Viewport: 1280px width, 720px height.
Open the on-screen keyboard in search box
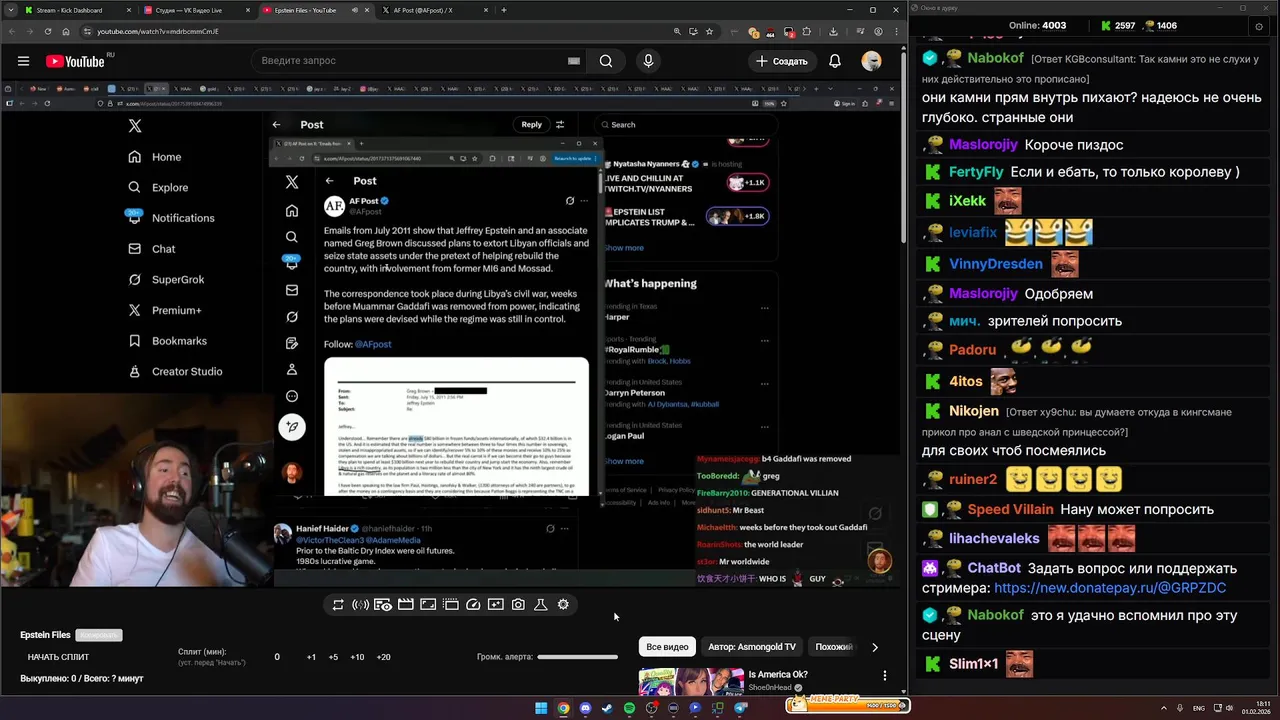(574, 61)
